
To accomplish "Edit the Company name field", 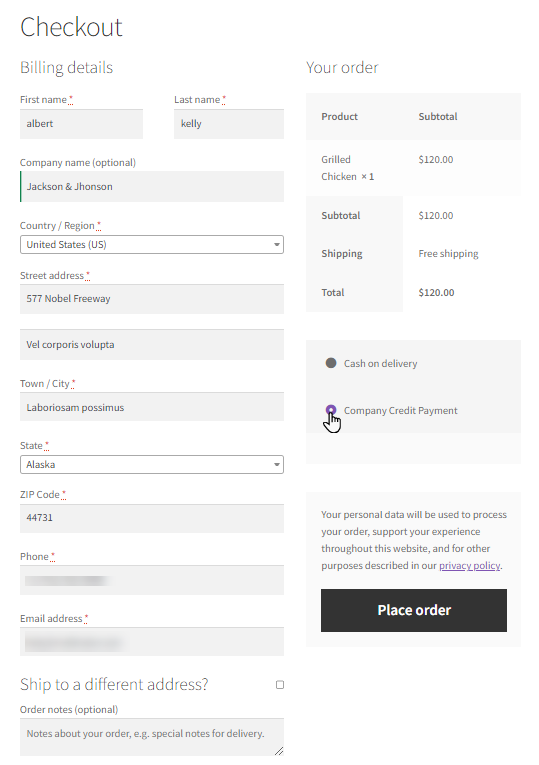I will click(x=152, y=186).
